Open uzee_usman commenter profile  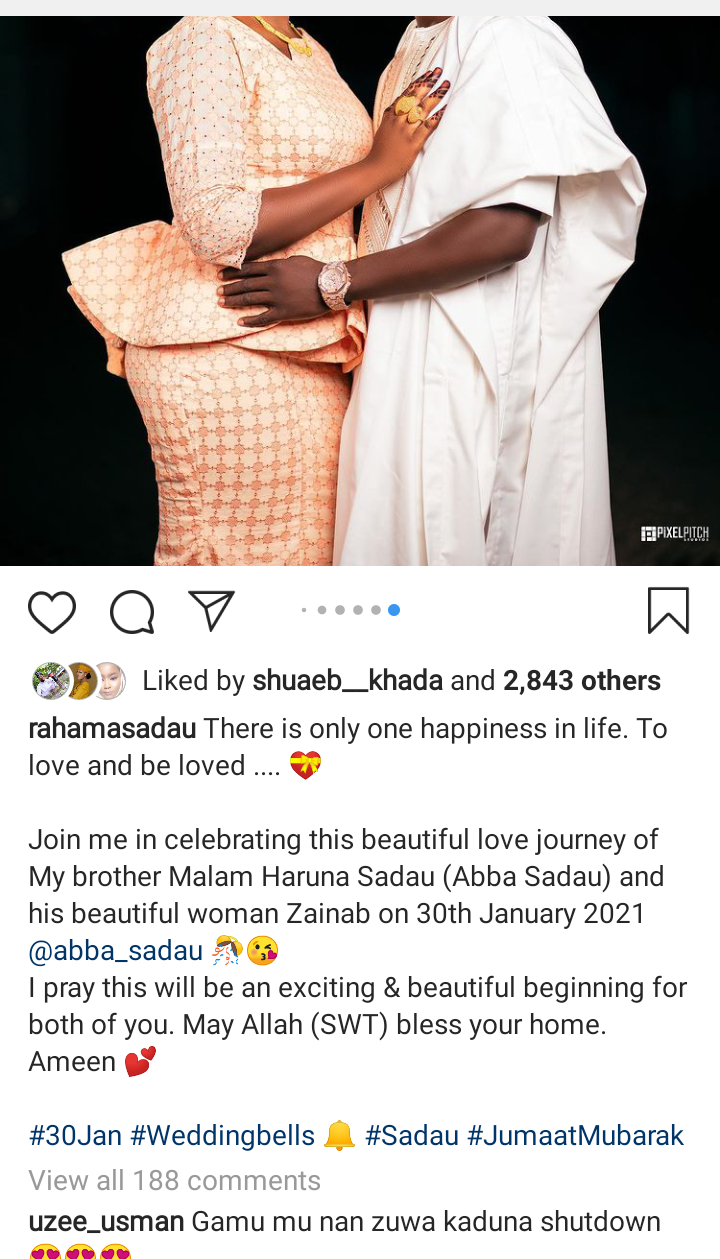106,1222
